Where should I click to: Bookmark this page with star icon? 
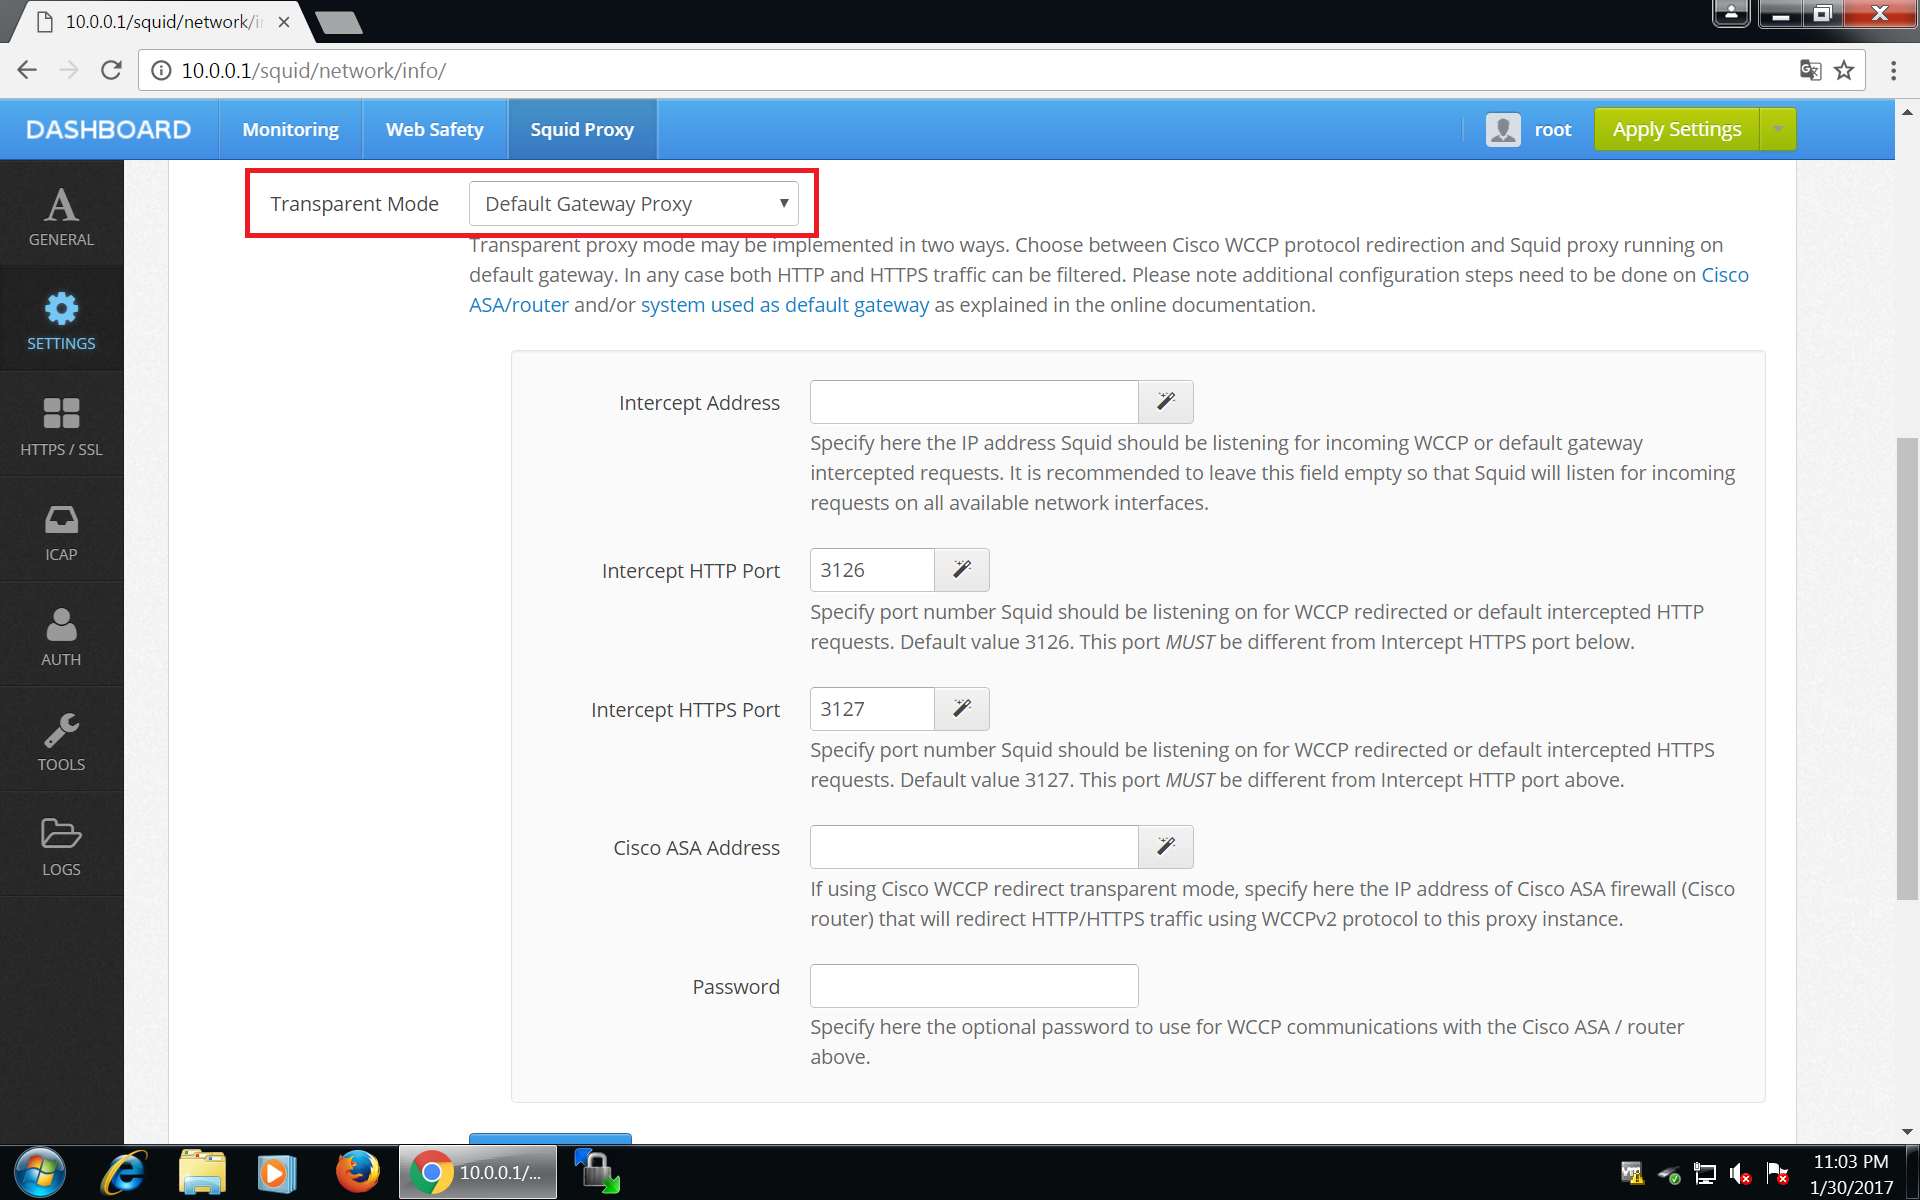coord(1844,70)
